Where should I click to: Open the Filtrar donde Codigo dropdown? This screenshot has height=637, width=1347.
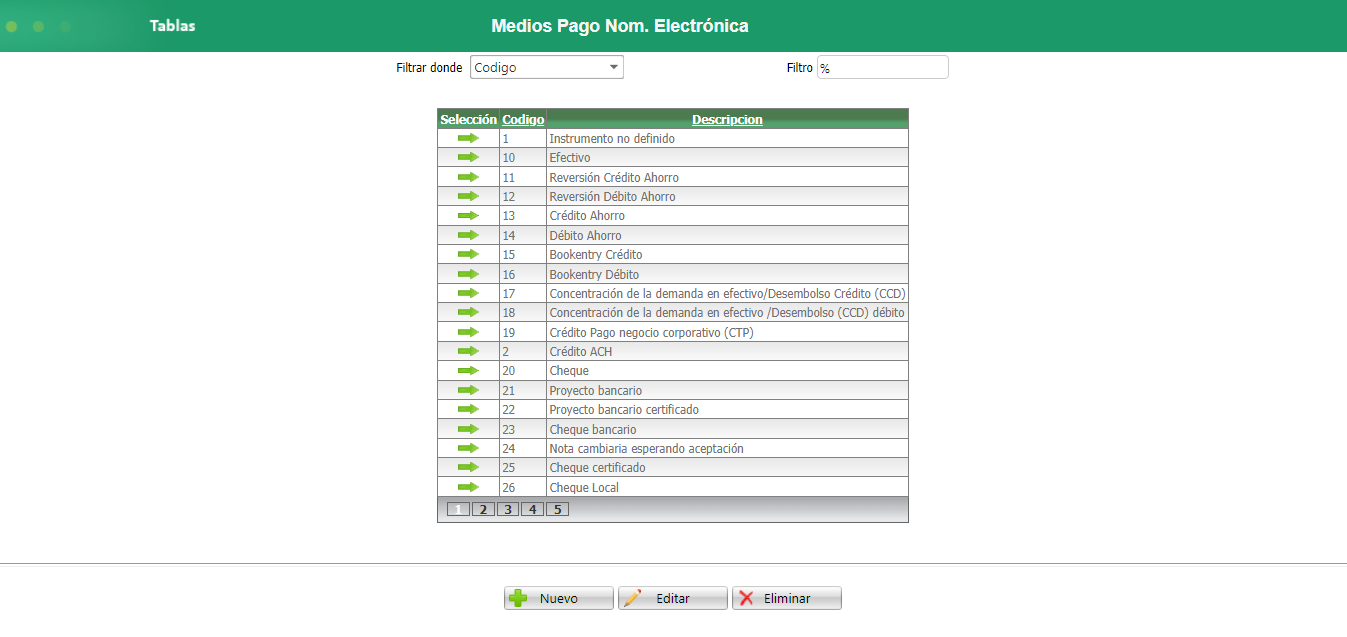tap(547, 67)
